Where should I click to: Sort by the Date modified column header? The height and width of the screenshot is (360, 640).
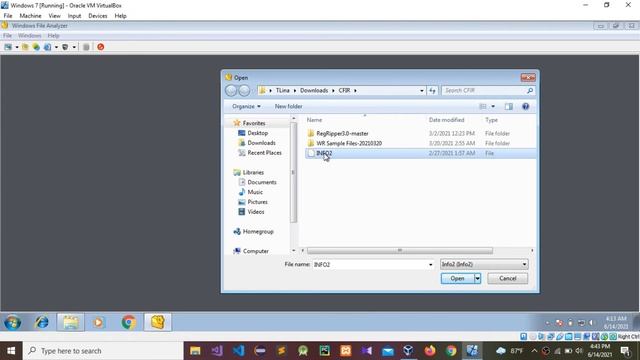tap(446, 120)
